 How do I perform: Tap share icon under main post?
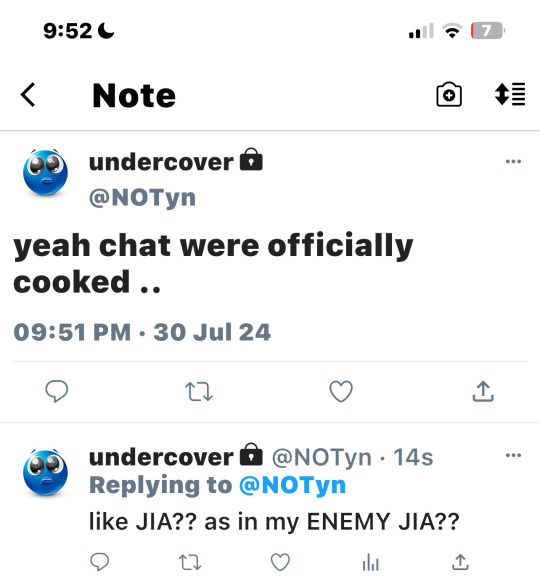483,391
